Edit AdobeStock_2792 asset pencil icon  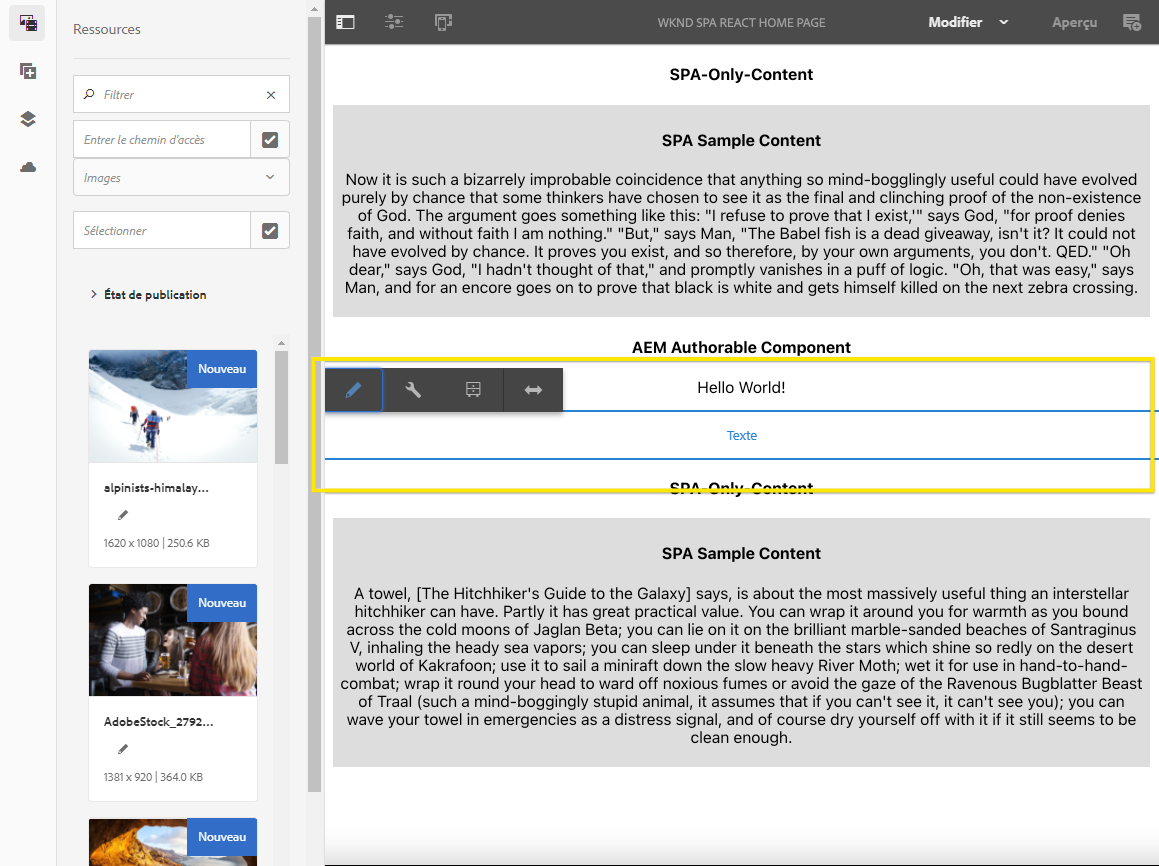tap(123, 749)
